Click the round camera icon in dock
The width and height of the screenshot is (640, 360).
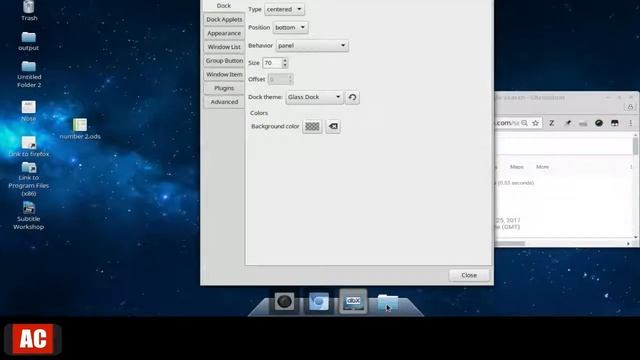(x=284, y=302)
